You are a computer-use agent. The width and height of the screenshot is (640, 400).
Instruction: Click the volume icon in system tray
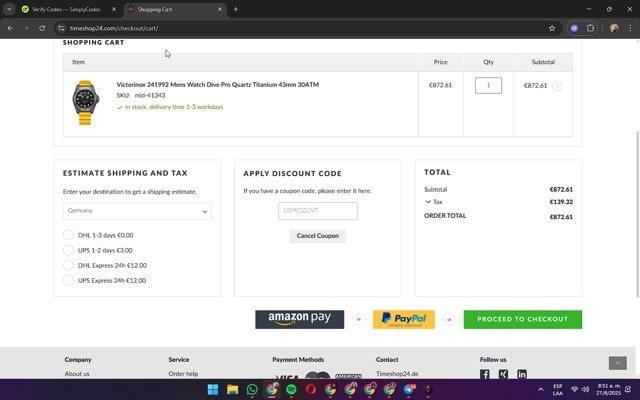pos(585,389)
